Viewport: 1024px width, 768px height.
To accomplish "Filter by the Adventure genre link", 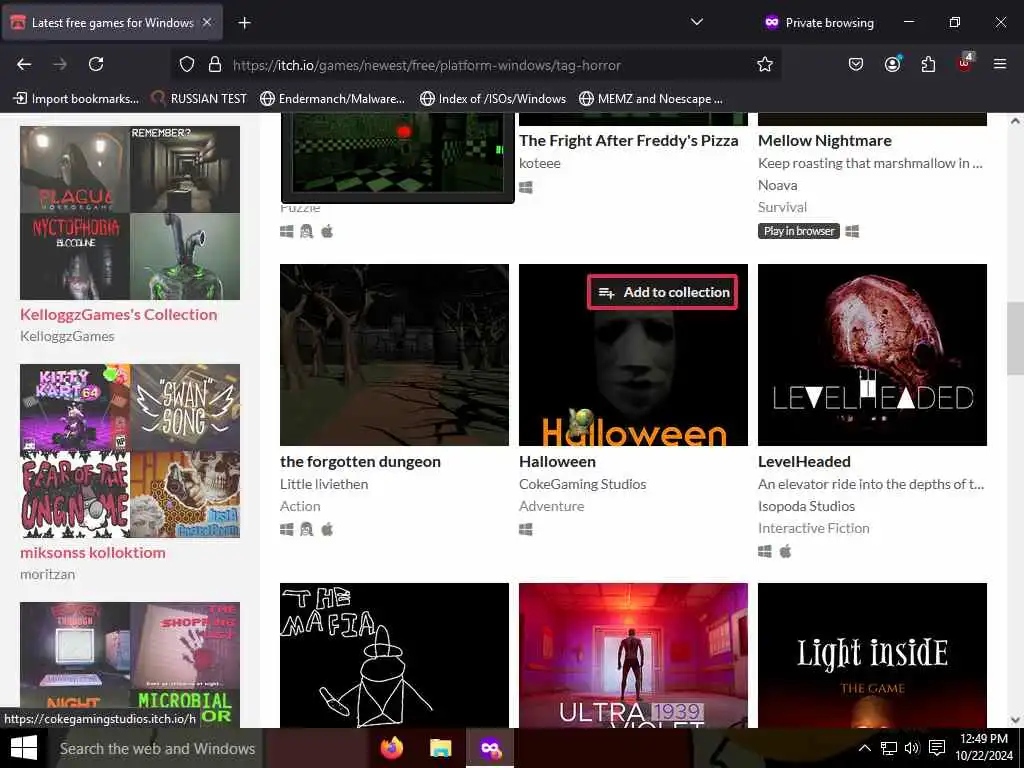I will tap(551, 506).
